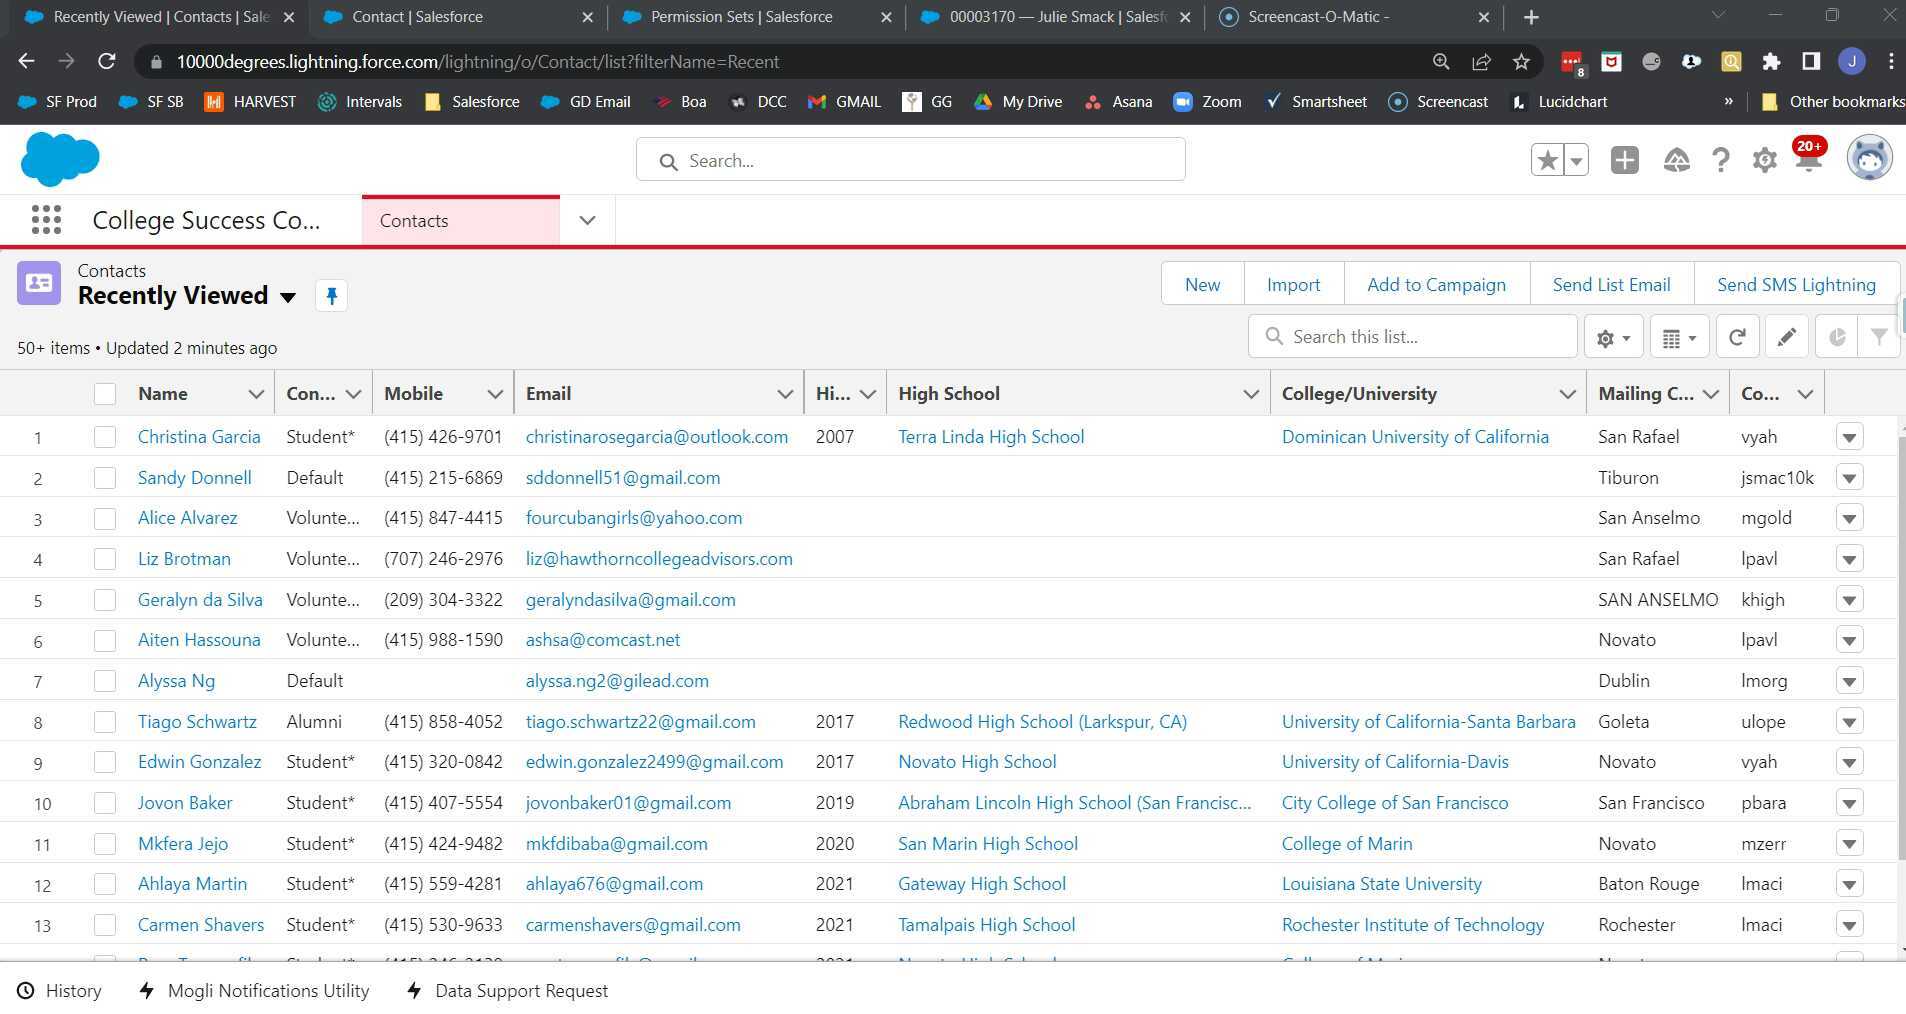Click the Send List Email button
1906x1014 pixels.
point(1611,285)
